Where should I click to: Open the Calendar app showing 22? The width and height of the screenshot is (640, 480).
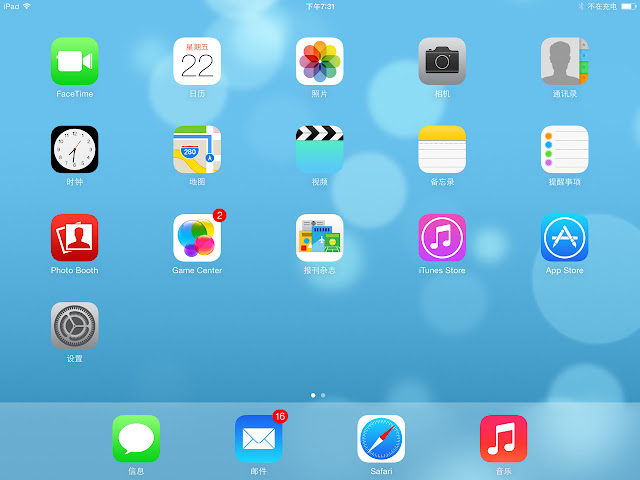tap(197, 61)
